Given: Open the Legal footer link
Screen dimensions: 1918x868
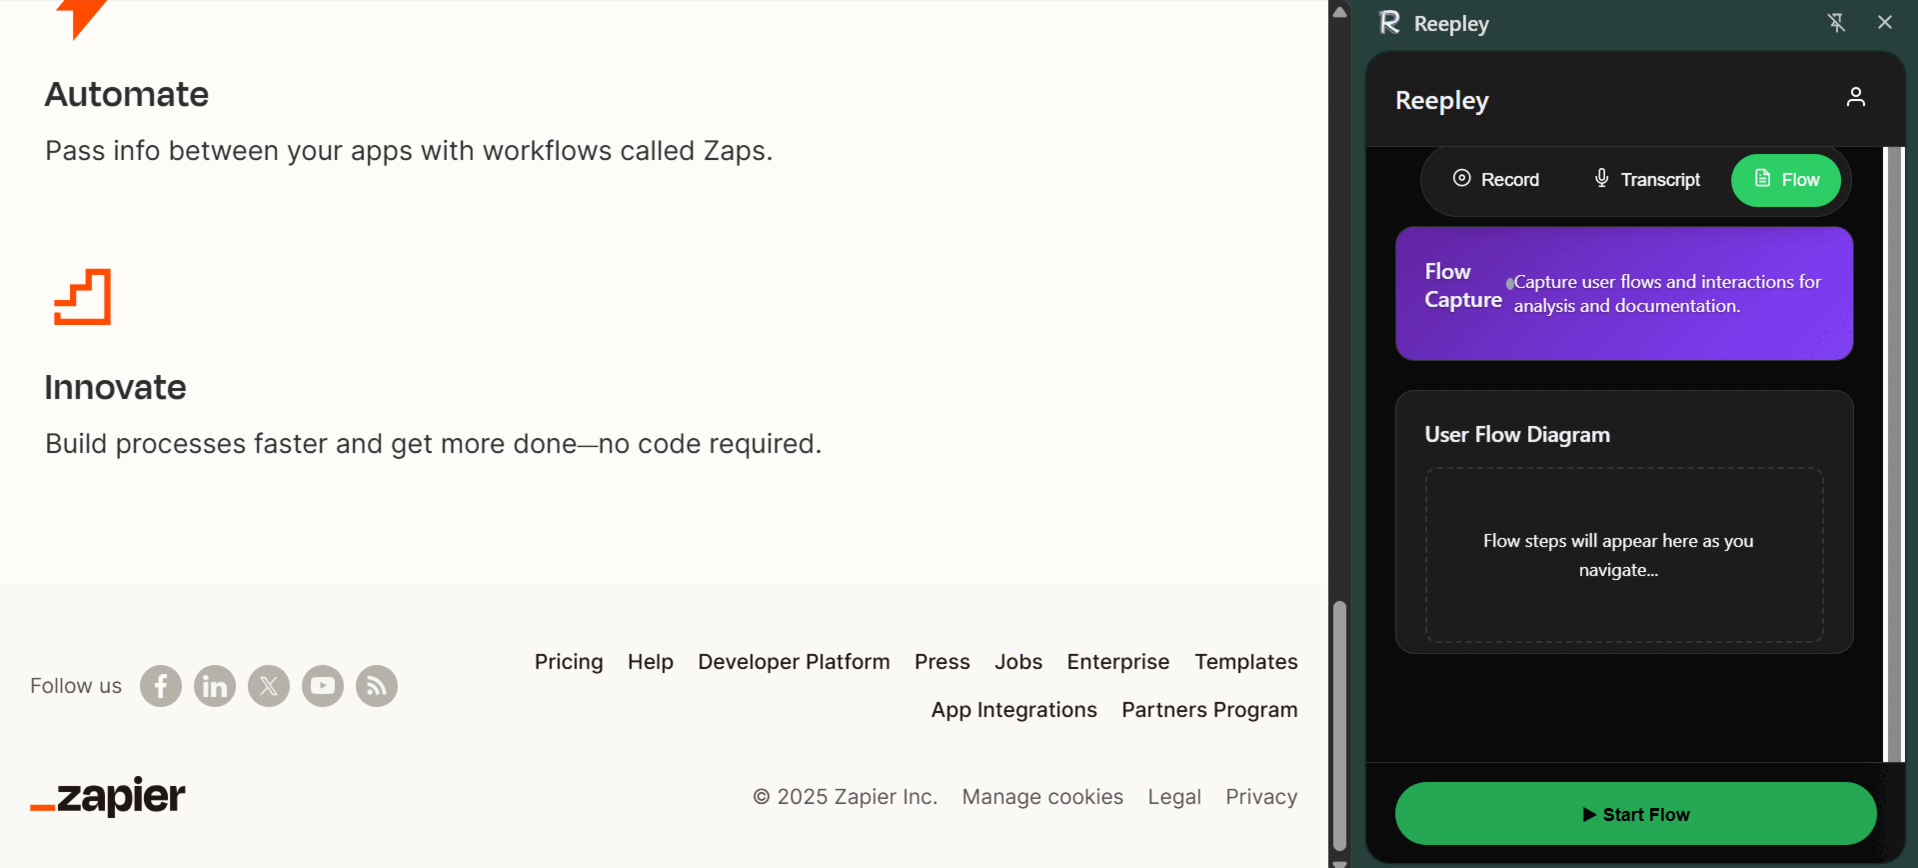Looking at the screenshot, I should (x=1175, y=797).
